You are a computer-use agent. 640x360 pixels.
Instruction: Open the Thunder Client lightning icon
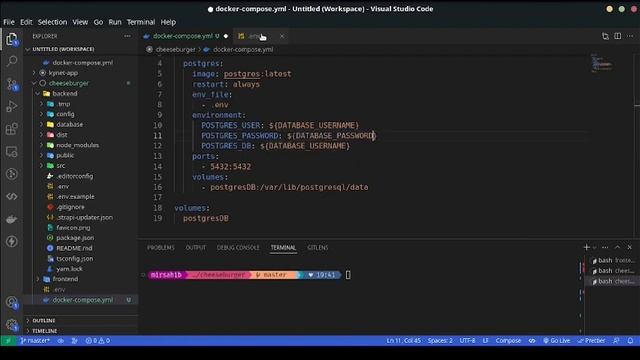coord(11,241)
